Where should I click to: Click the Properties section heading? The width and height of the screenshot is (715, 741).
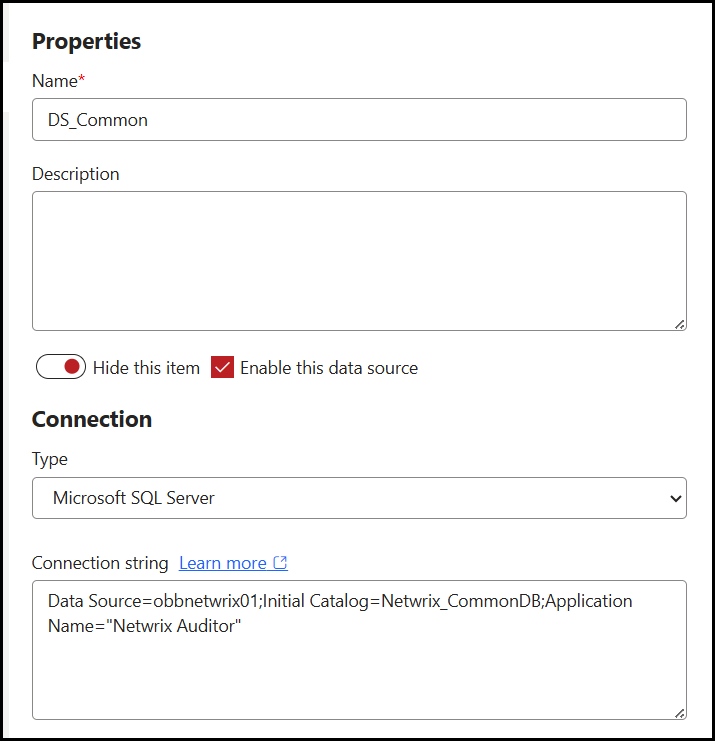point(86,41)
